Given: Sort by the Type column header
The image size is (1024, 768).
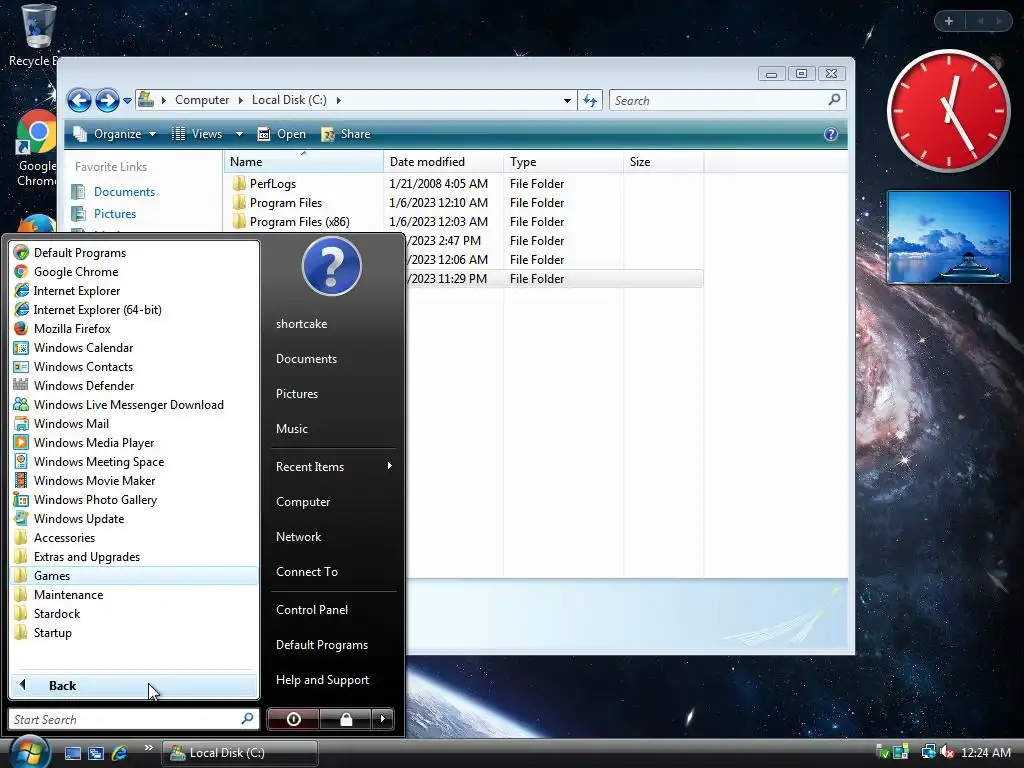Looking at the screenshot, I should 563,161.
